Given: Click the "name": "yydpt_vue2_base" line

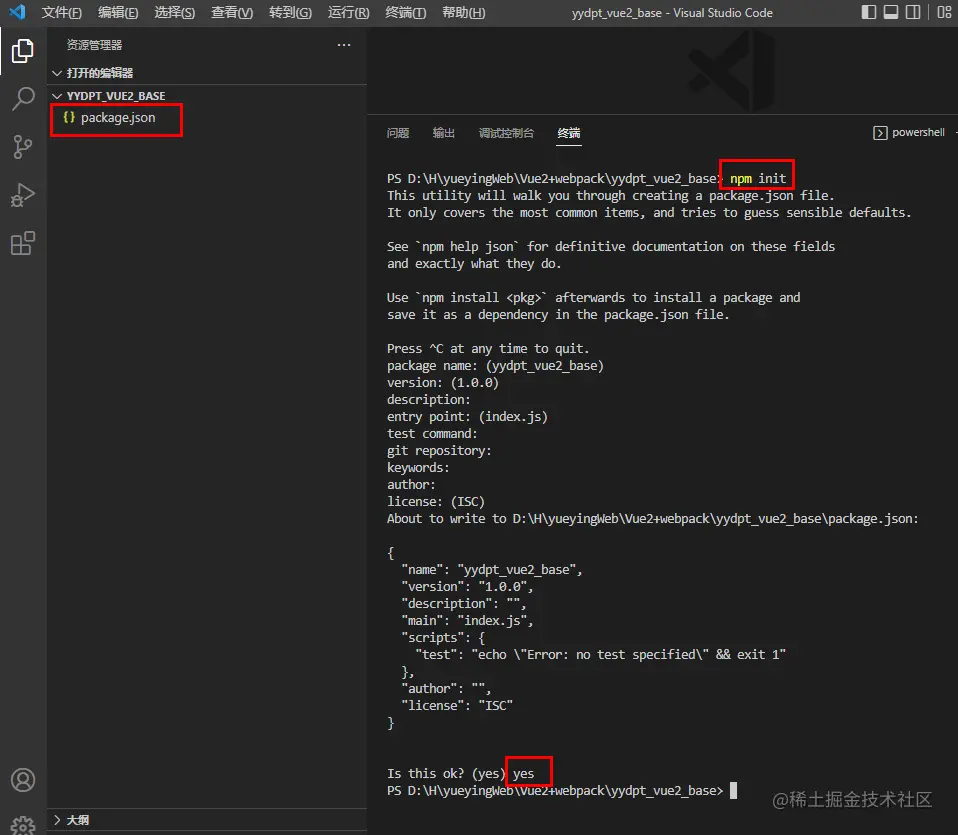Looking at the screenshot, I should [x=492, y=569].
